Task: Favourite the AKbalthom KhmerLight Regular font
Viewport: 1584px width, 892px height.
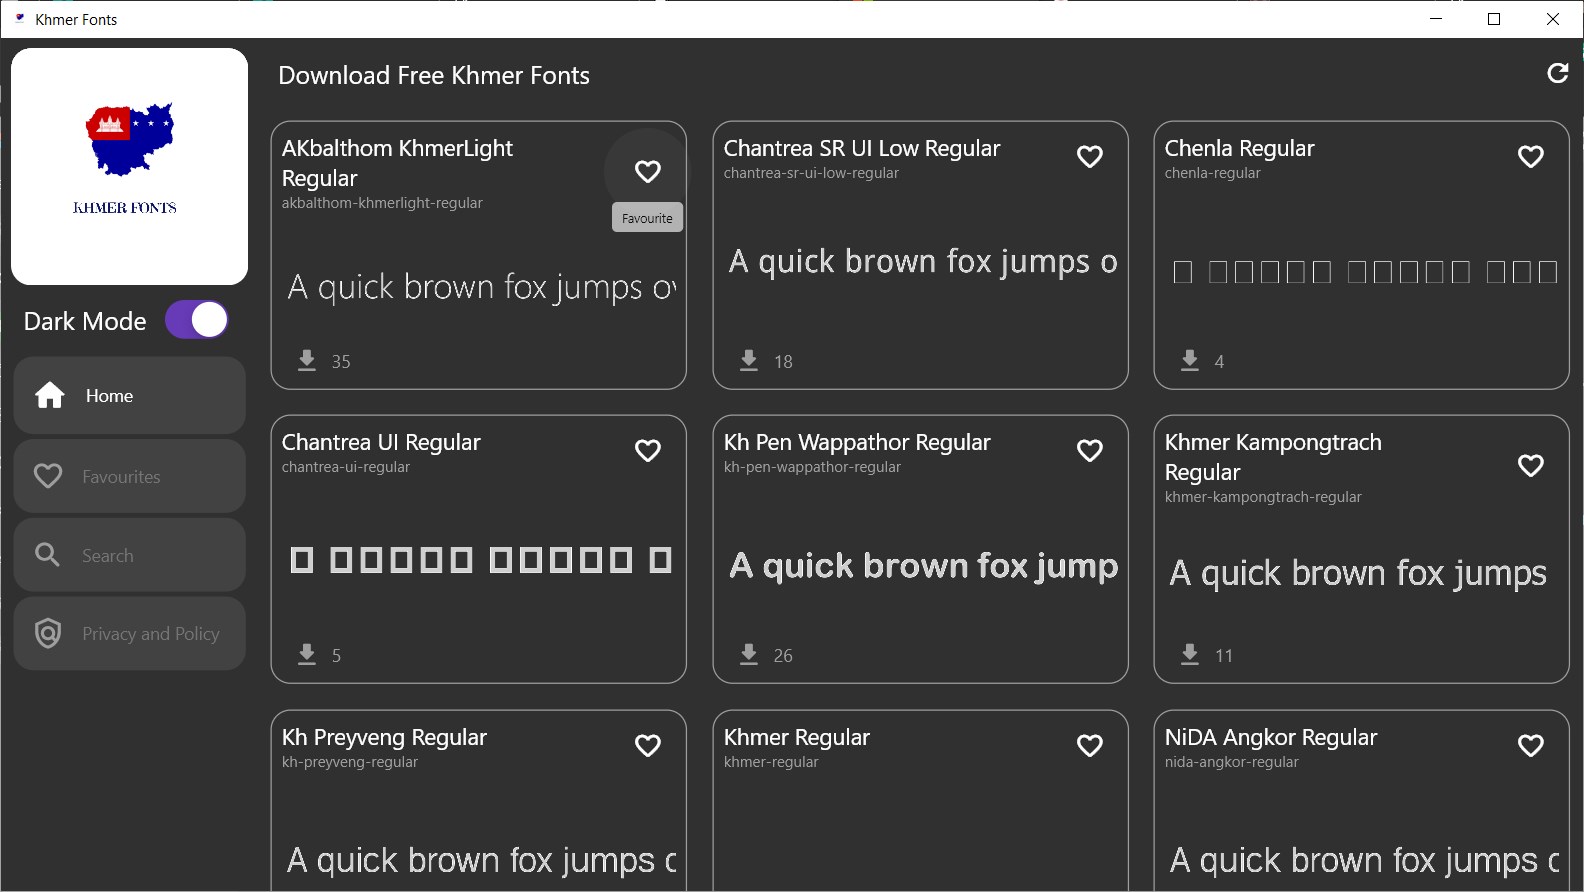Action: [648, 172]
